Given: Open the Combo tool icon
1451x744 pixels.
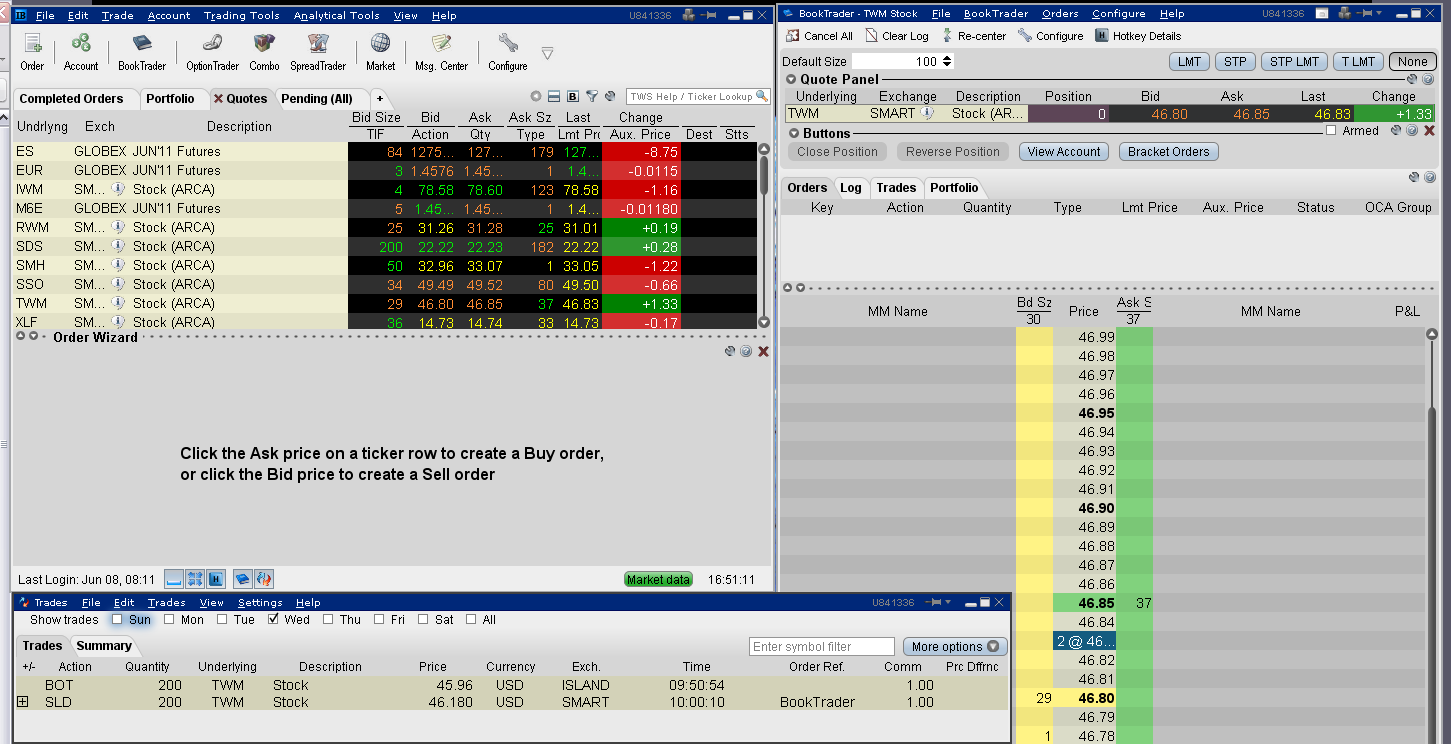Looking at the screenshot, I should [264, 51].
